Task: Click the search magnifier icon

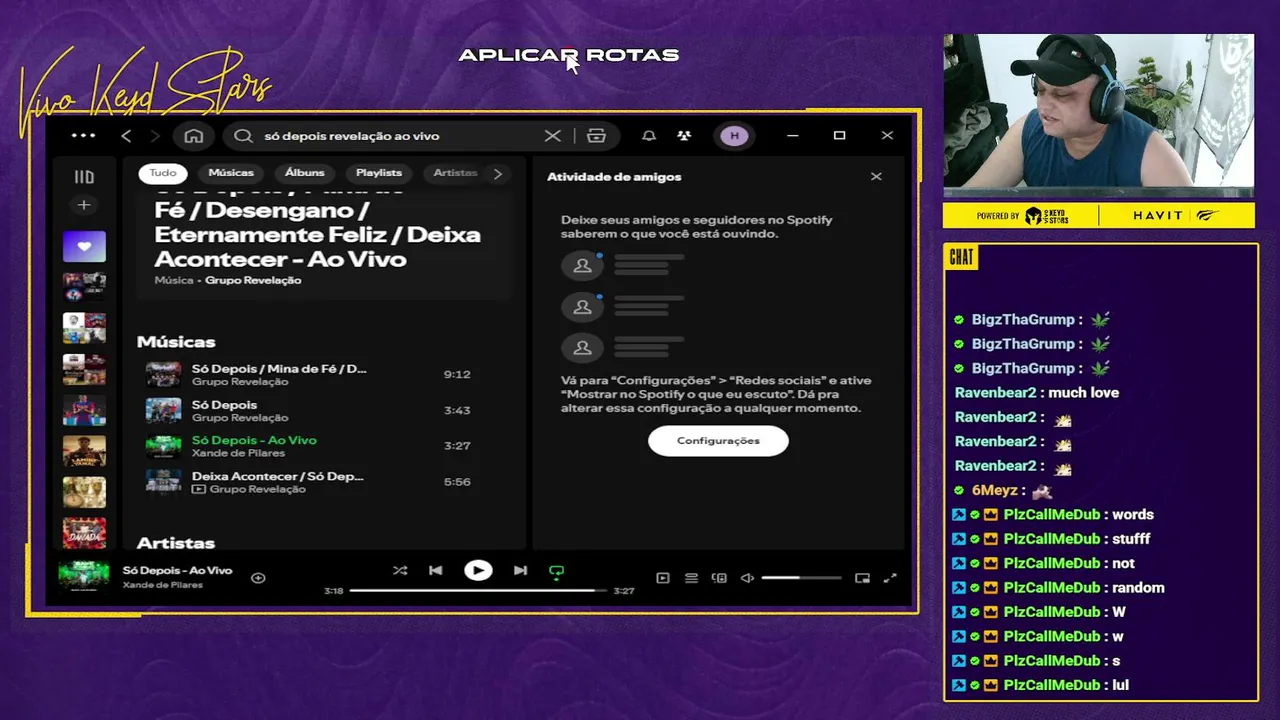Action: point(243,136)
